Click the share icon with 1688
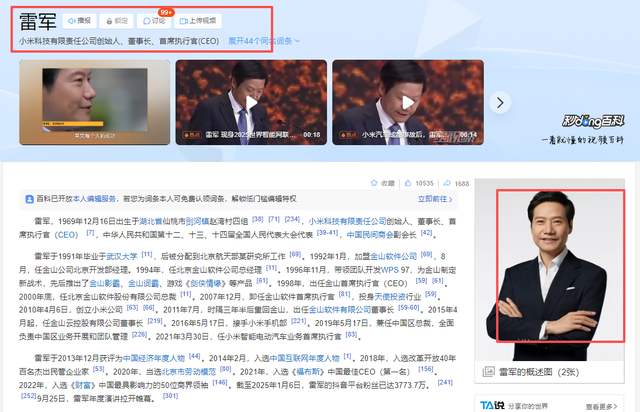The image size is (640, 412). point(447,183)
